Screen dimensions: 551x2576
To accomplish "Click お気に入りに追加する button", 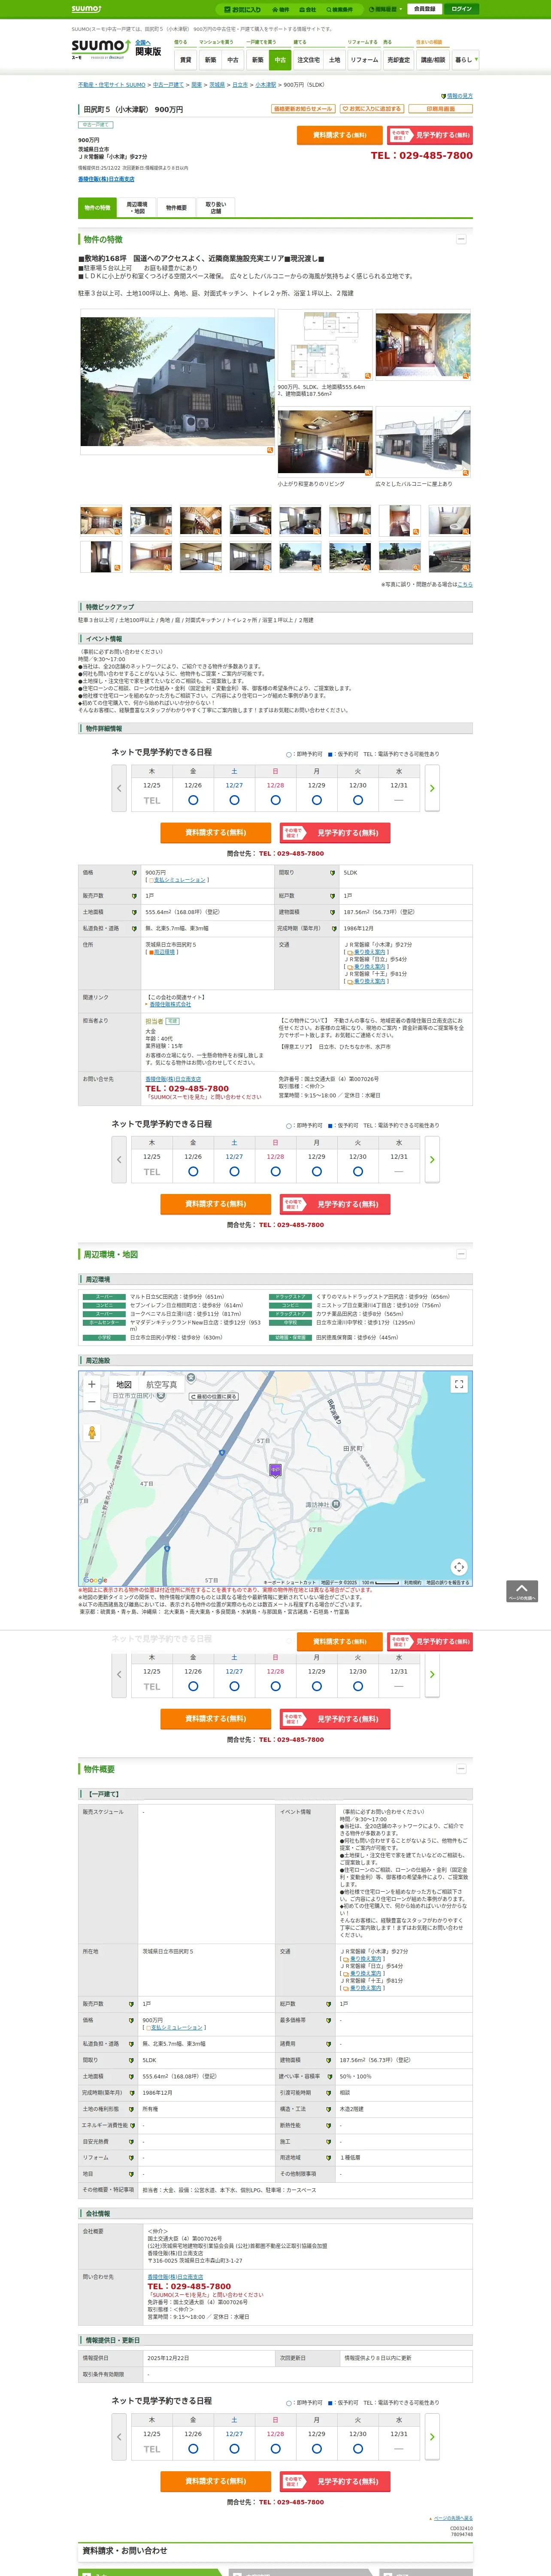I will pos(371,109).
